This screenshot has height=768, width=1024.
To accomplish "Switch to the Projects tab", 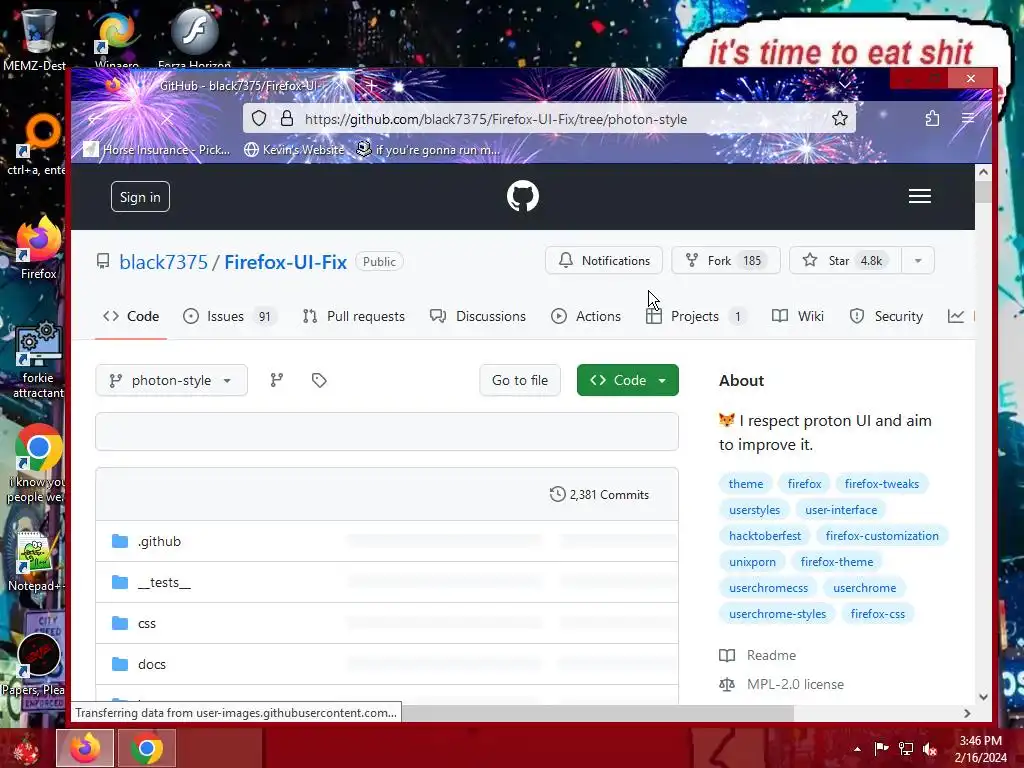I will pyautogui.click(x=695, y=316).
